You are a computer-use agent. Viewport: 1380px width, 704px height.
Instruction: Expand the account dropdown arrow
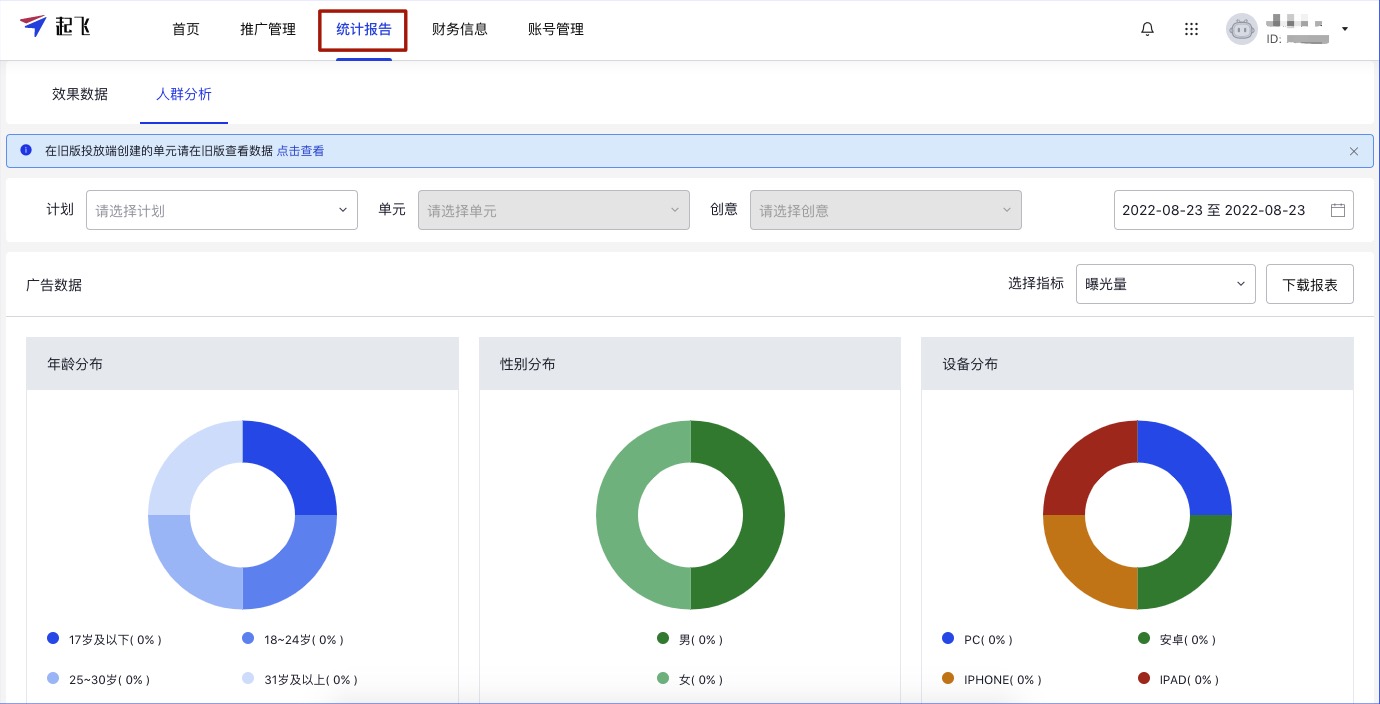(x=1345, y=29)
